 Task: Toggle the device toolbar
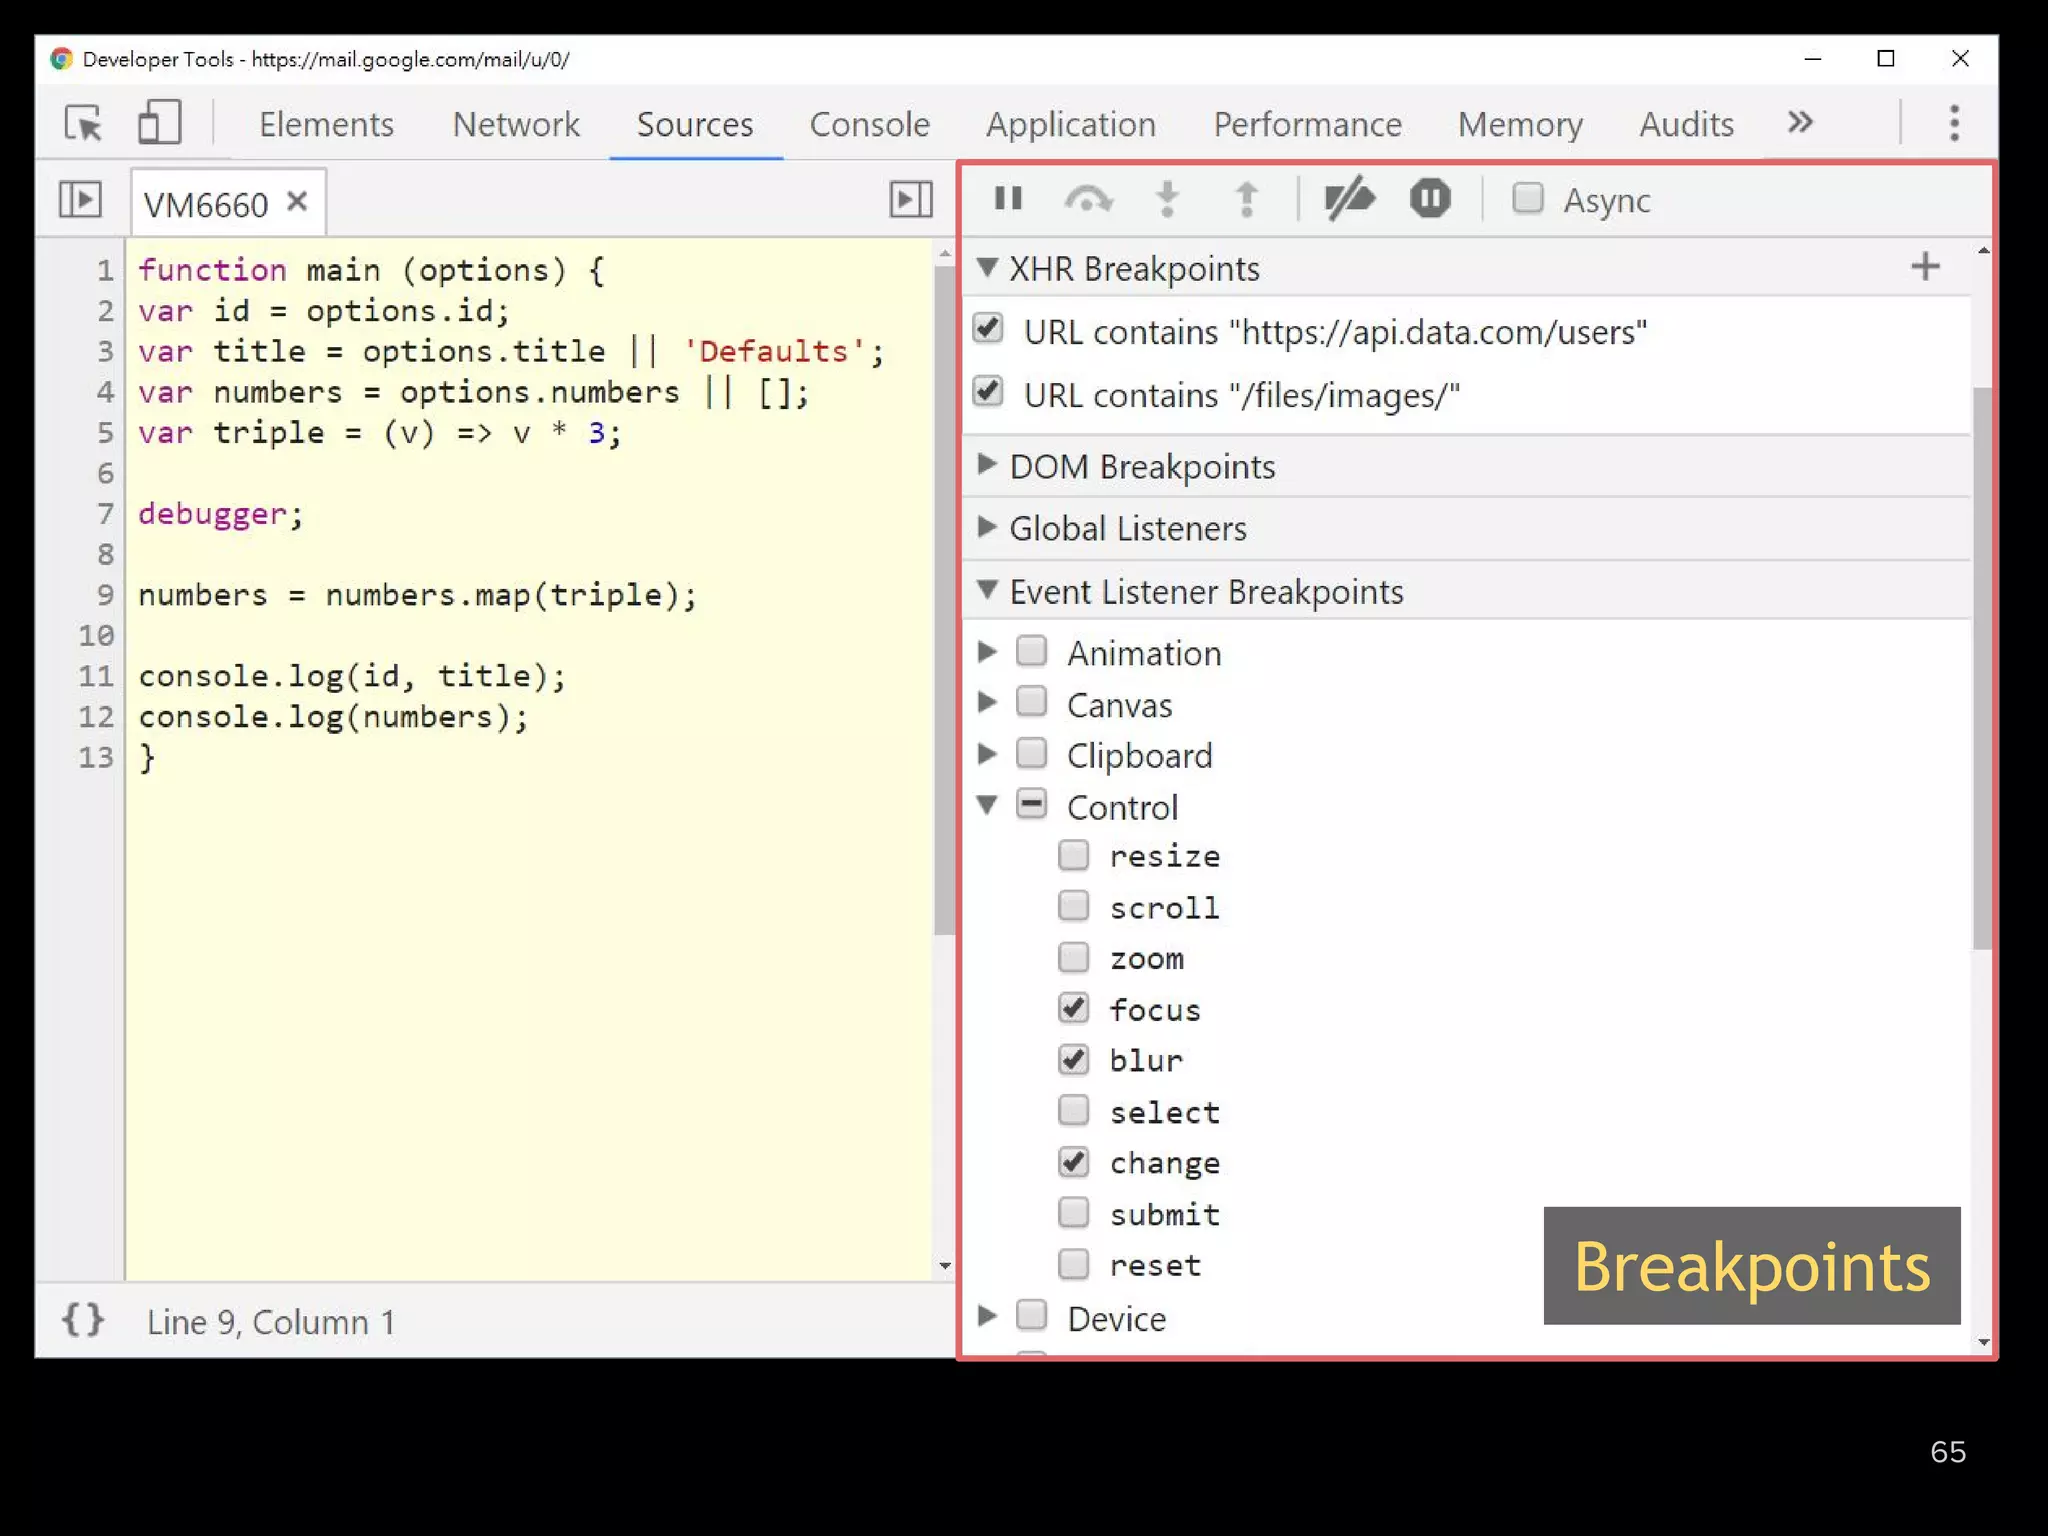coord(159,124)
